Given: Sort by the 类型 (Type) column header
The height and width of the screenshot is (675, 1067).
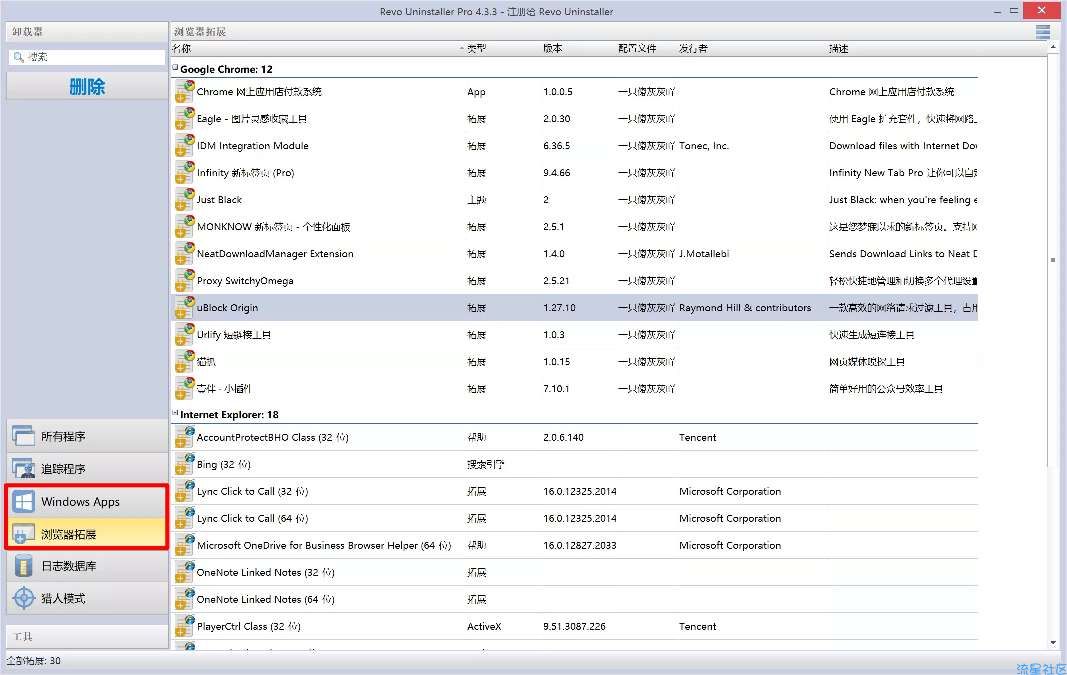Looking at the screenshot, I should point(476,48).
